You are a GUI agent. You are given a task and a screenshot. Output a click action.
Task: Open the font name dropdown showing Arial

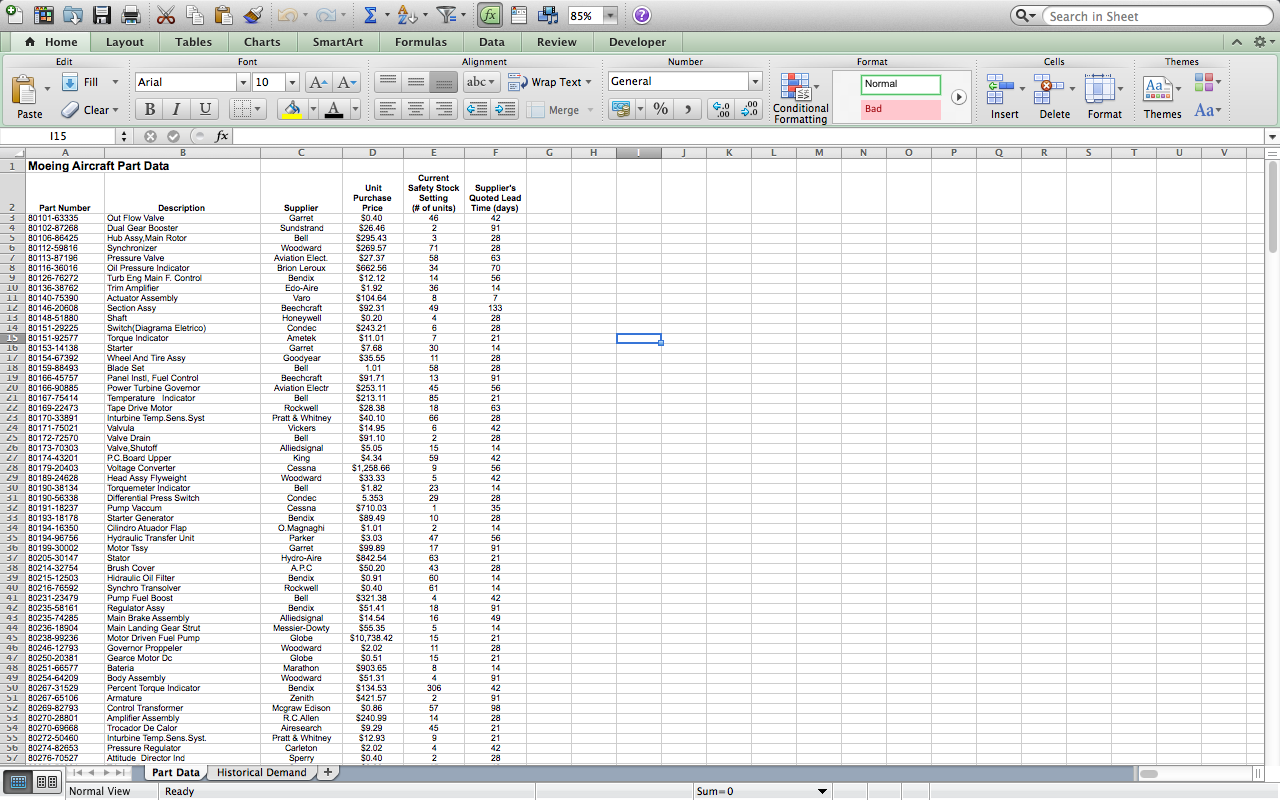(241, 82)
